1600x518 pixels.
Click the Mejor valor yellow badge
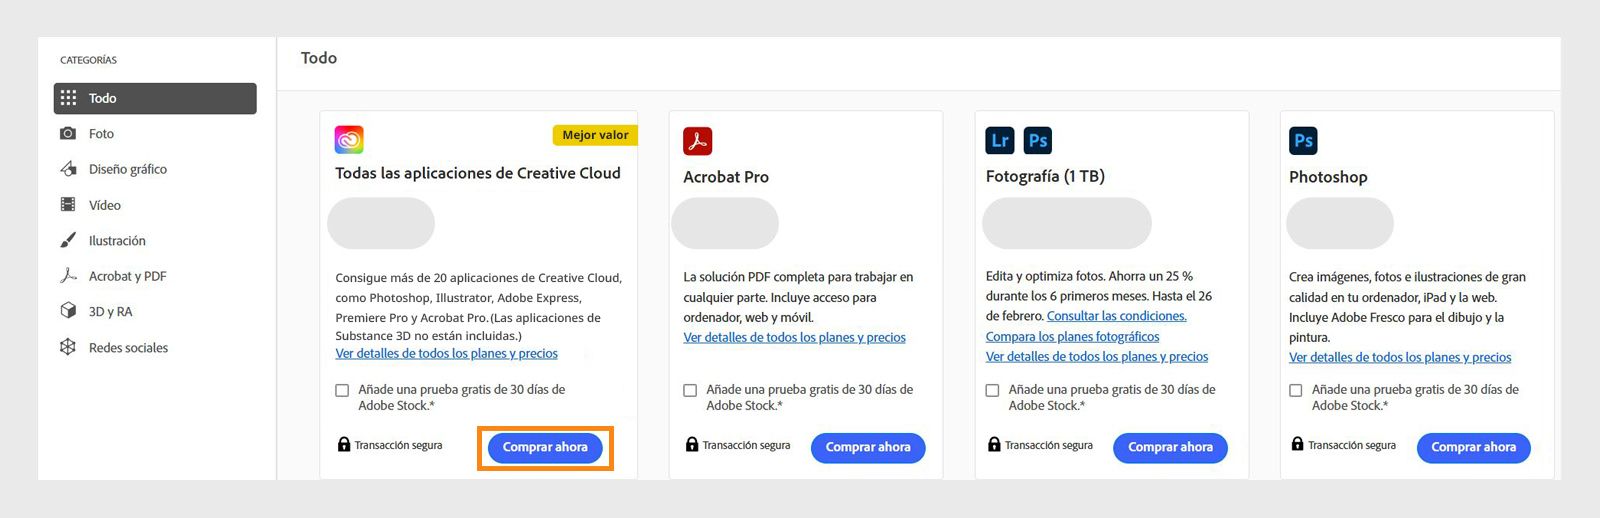point(595,135)
